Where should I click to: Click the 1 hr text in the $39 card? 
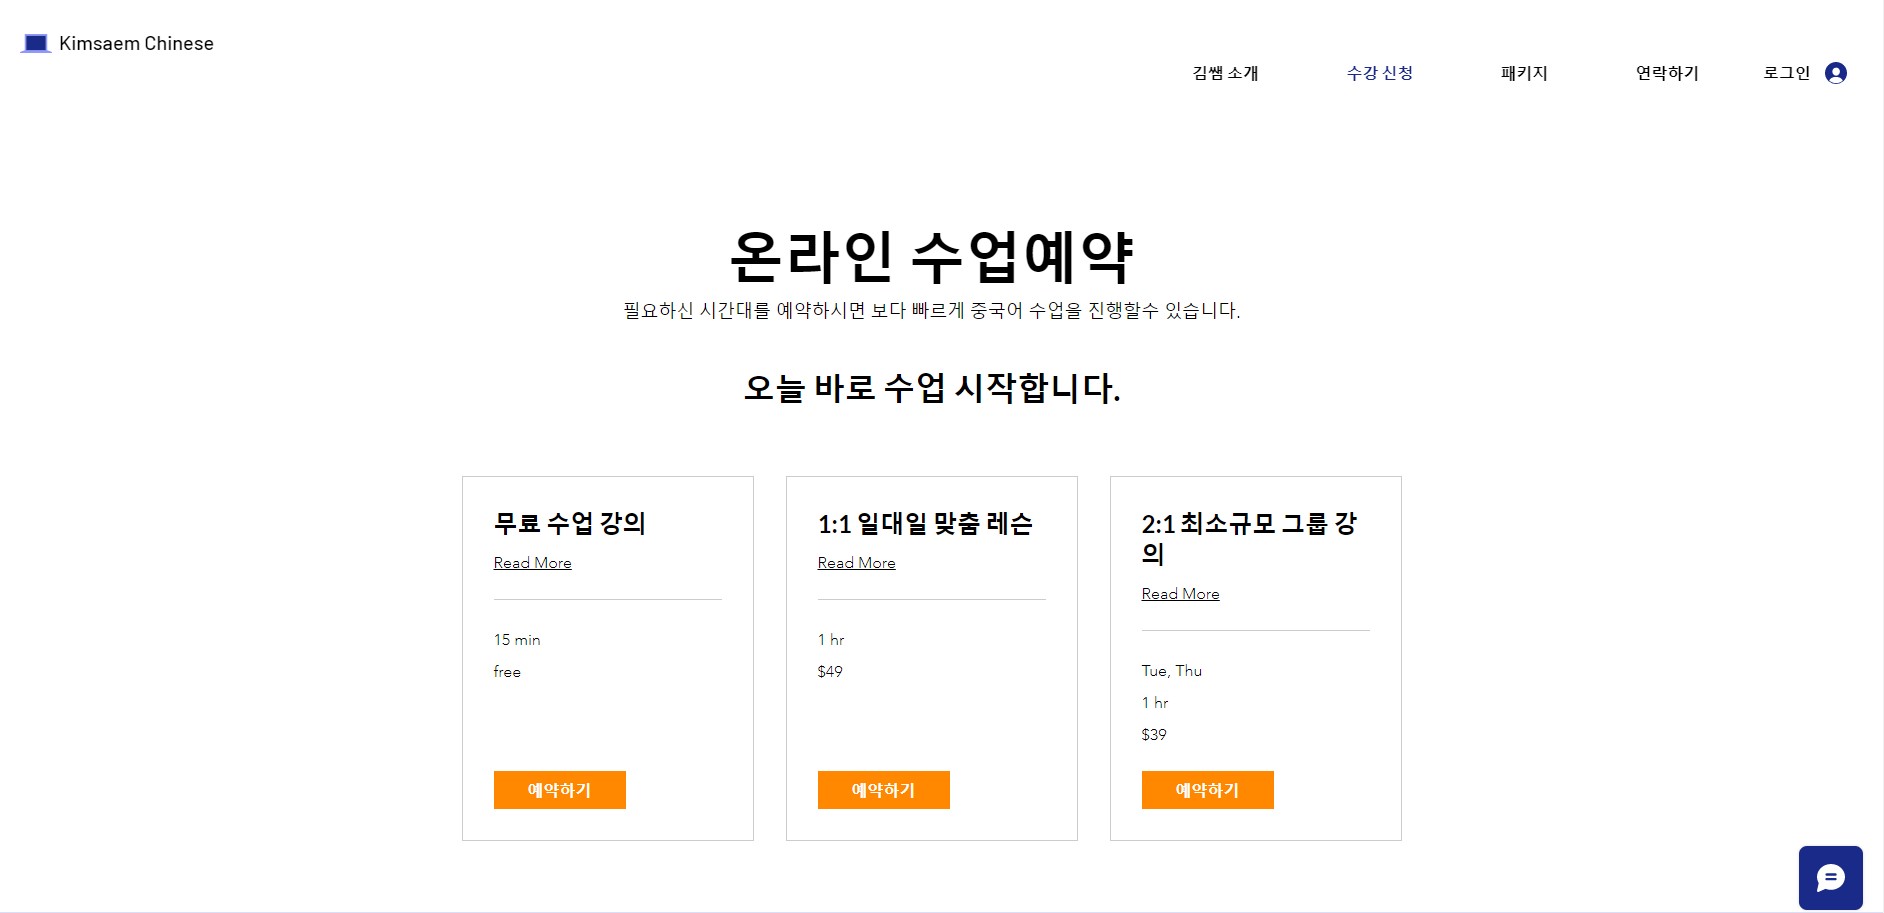pyautogui.click(x=1155, y=703)
